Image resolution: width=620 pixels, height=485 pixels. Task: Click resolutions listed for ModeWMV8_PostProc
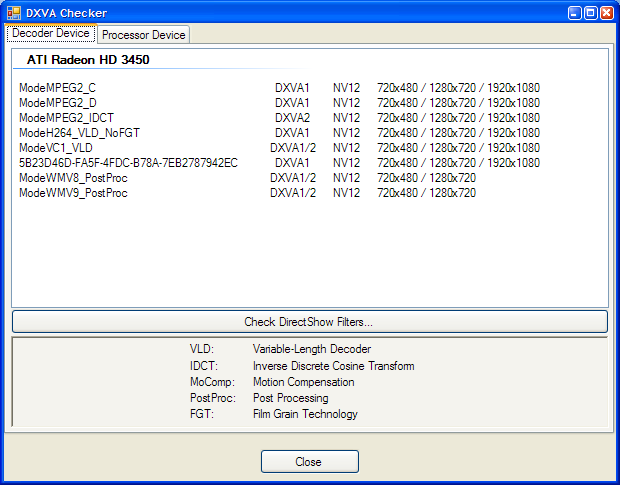426,178
